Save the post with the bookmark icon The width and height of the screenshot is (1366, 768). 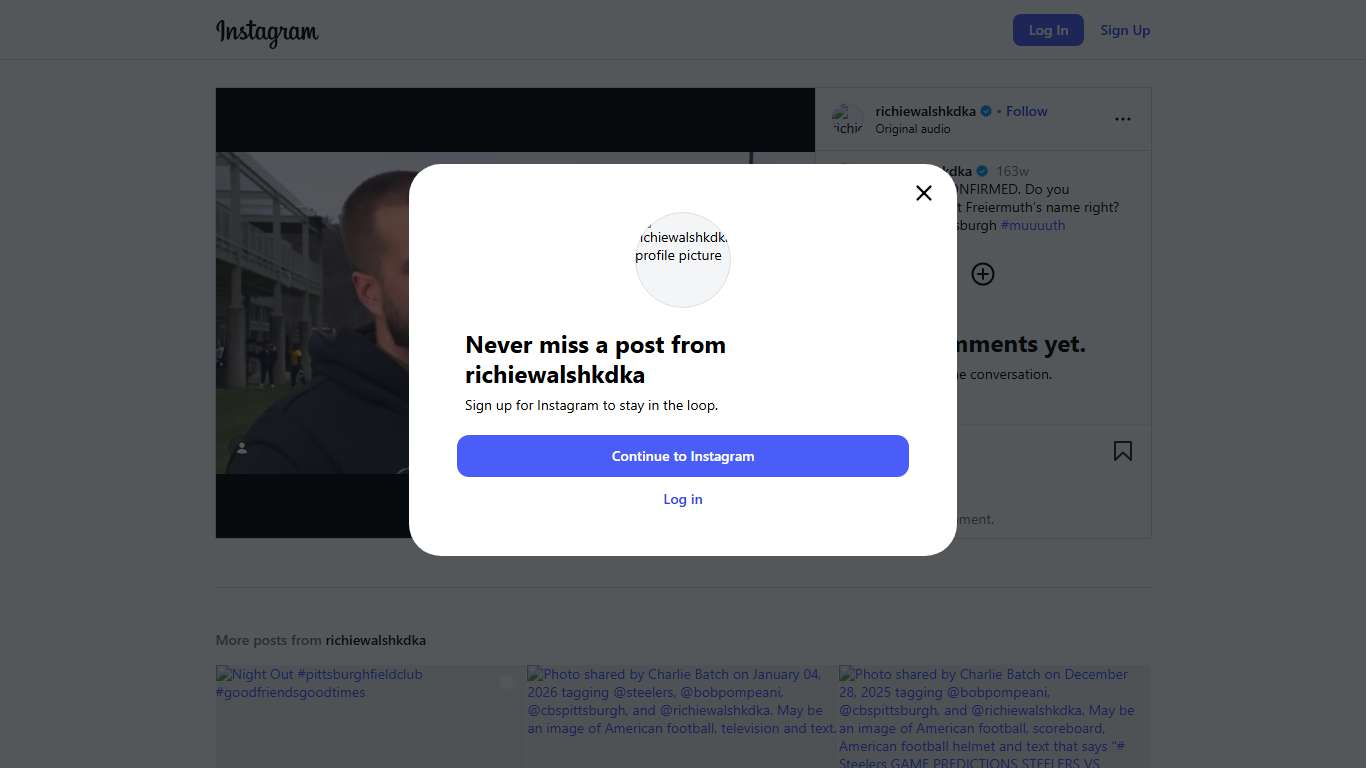pyautogui.click(x=1123, y=452)
